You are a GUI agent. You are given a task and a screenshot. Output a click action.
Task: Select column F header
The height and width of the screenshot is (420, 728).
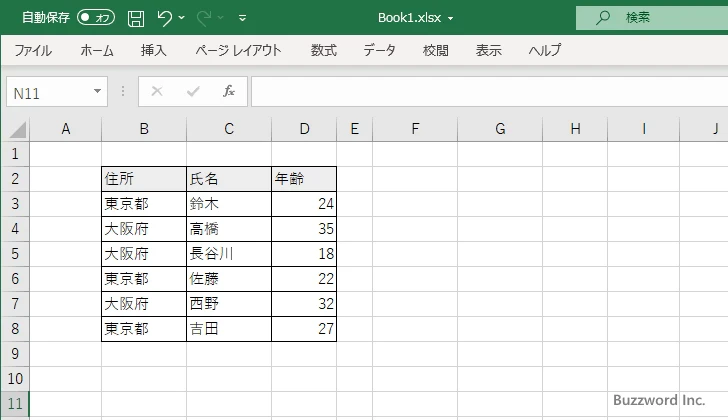tap(415, 129)
